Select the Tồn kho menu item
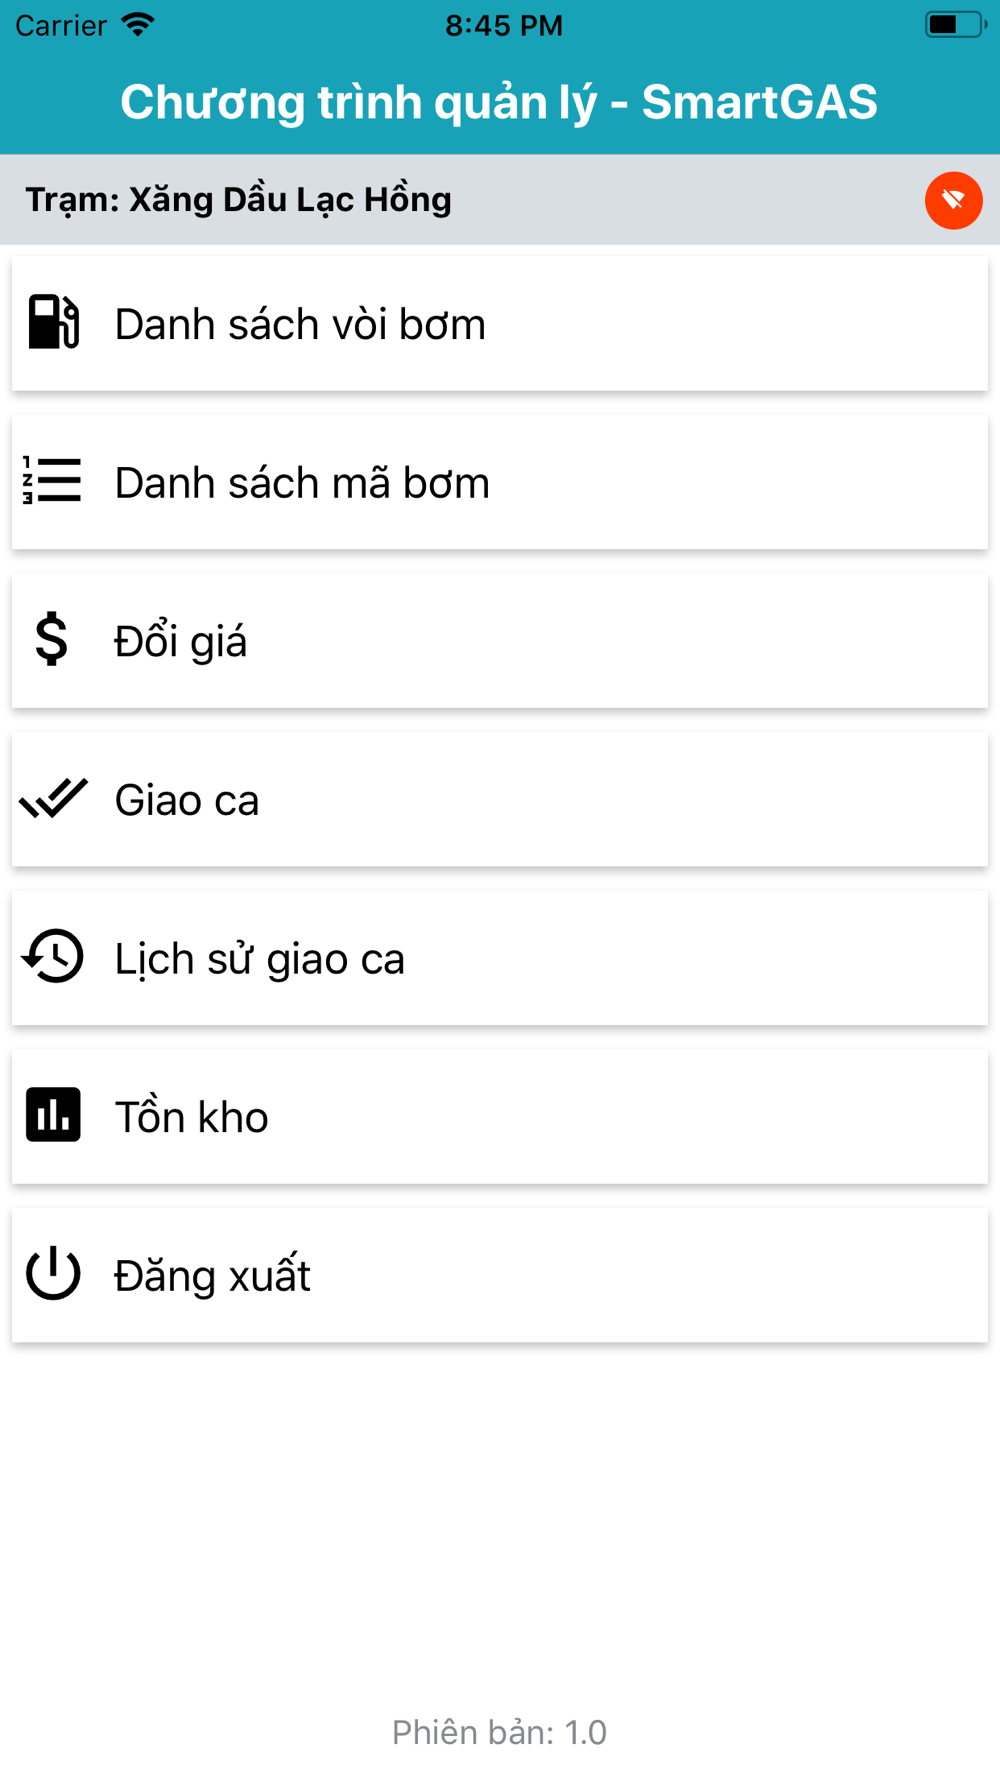1000x1778 pixels. [x=192, y=1117]
